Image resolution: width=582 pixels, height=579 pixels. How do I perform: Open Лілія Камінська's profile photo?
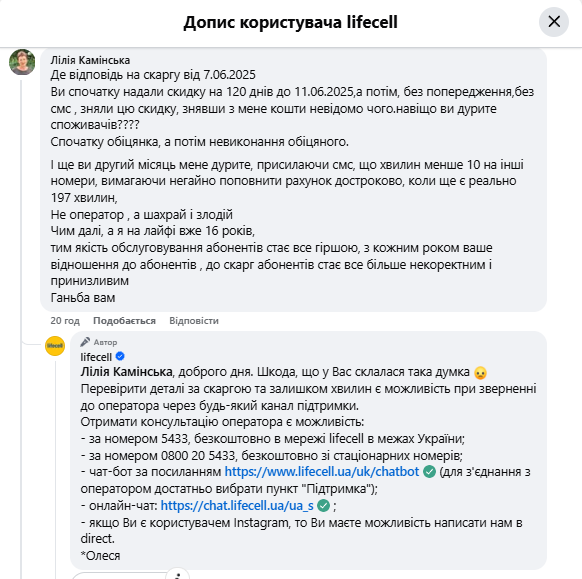[x=22, y=62]
